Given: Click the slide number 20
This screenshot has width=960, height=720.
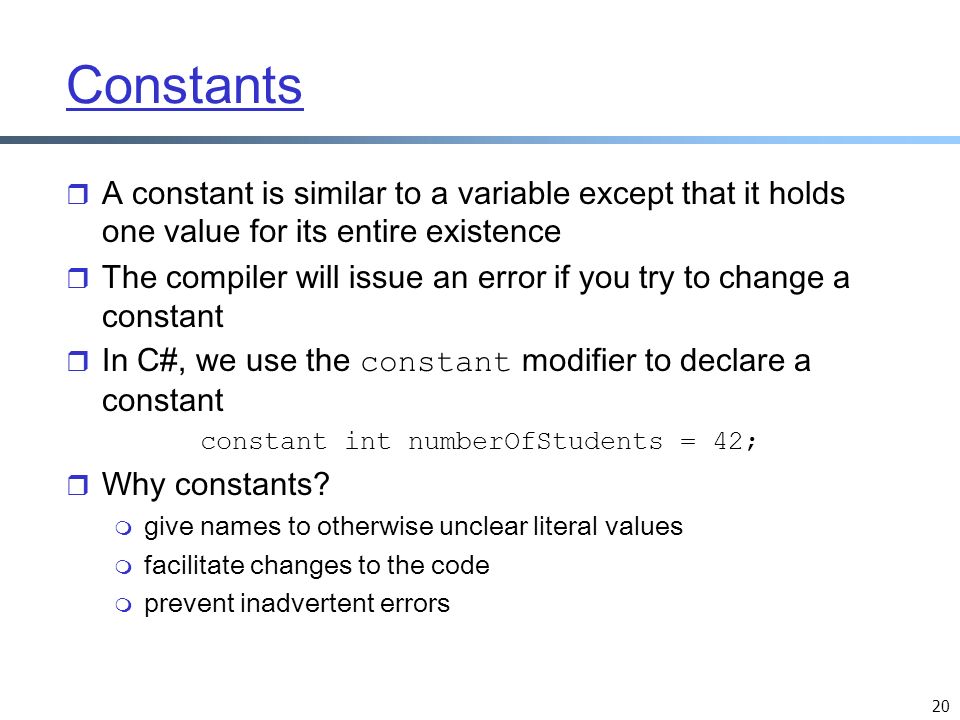Looking at the screenshot, I should pyautogui.click(x=940, y=705).
